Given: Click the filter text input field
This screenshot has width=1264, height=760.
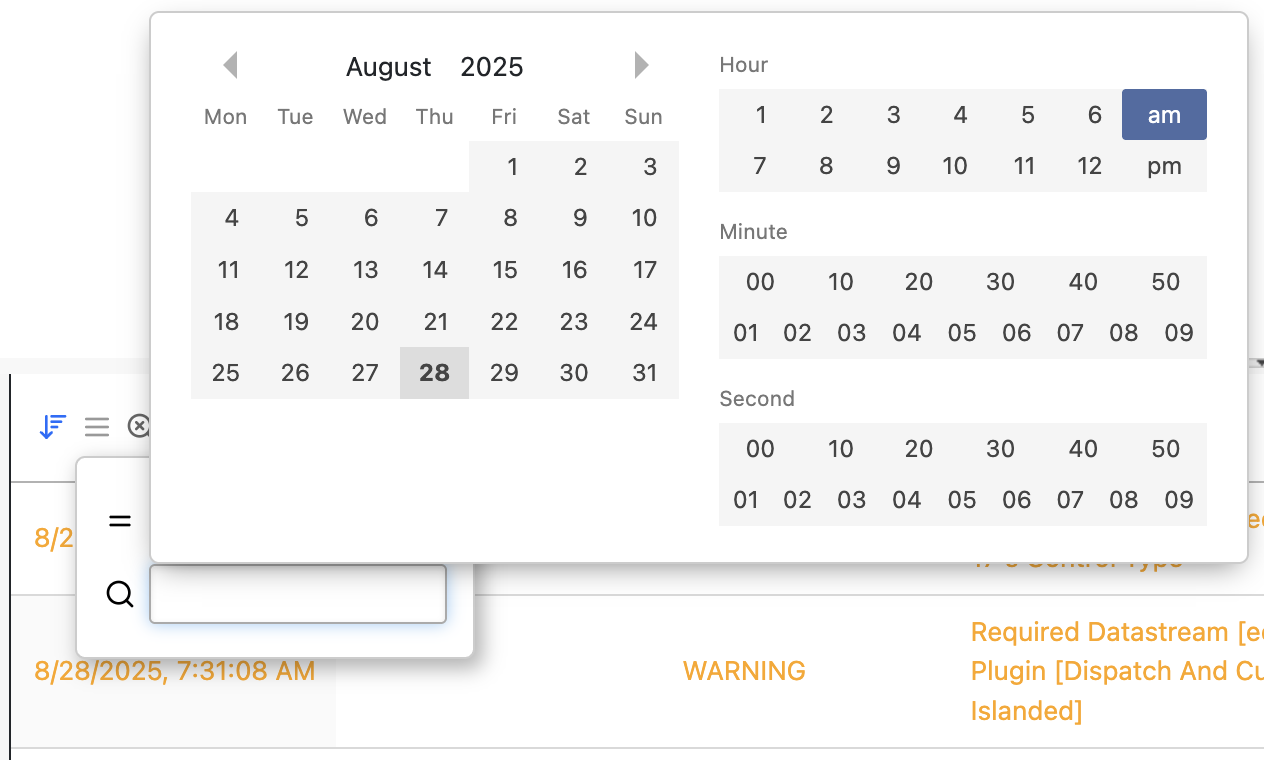Looking at the screenshot, I should point(298,594).
